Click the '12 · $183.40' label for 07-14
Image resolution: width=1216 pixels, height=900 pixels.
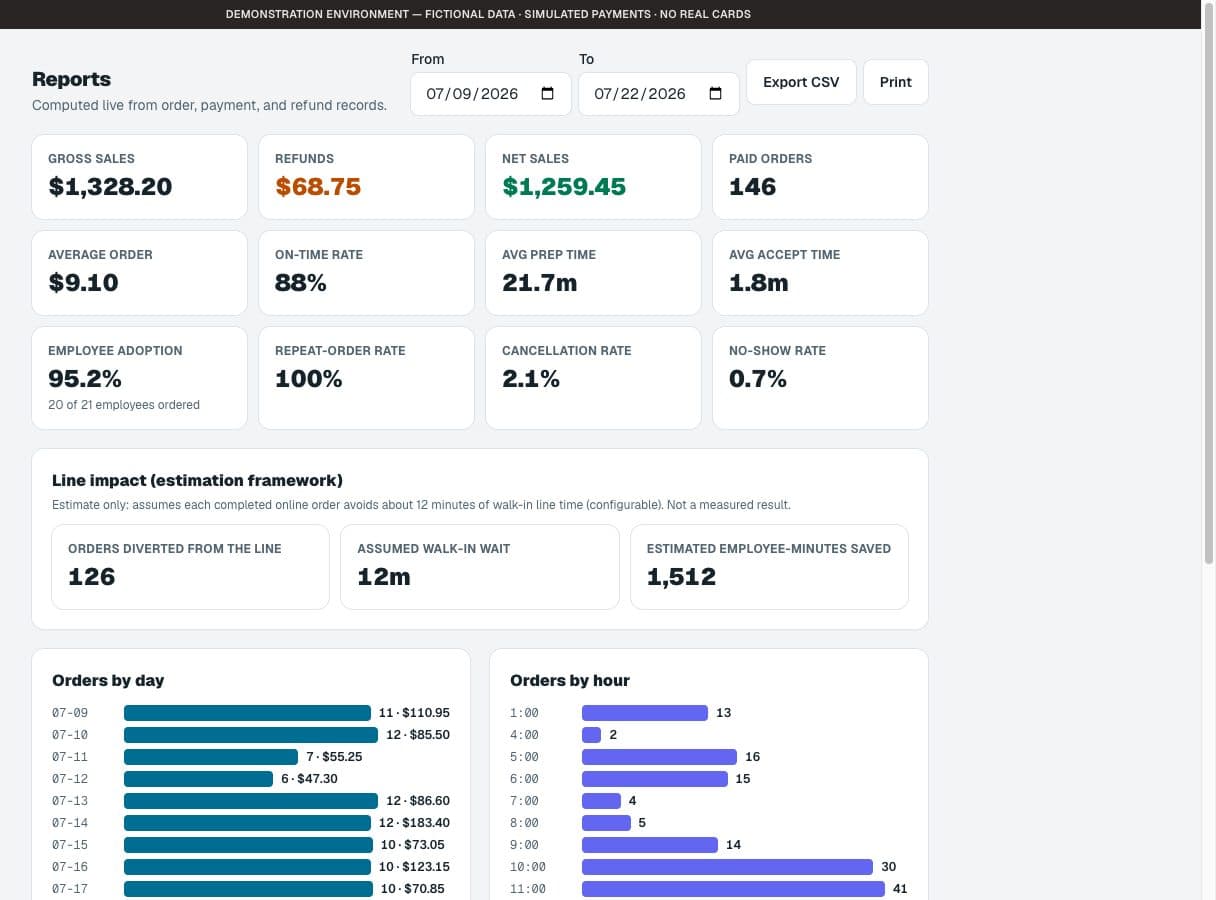pyautogui.click(x=414, y=823)
